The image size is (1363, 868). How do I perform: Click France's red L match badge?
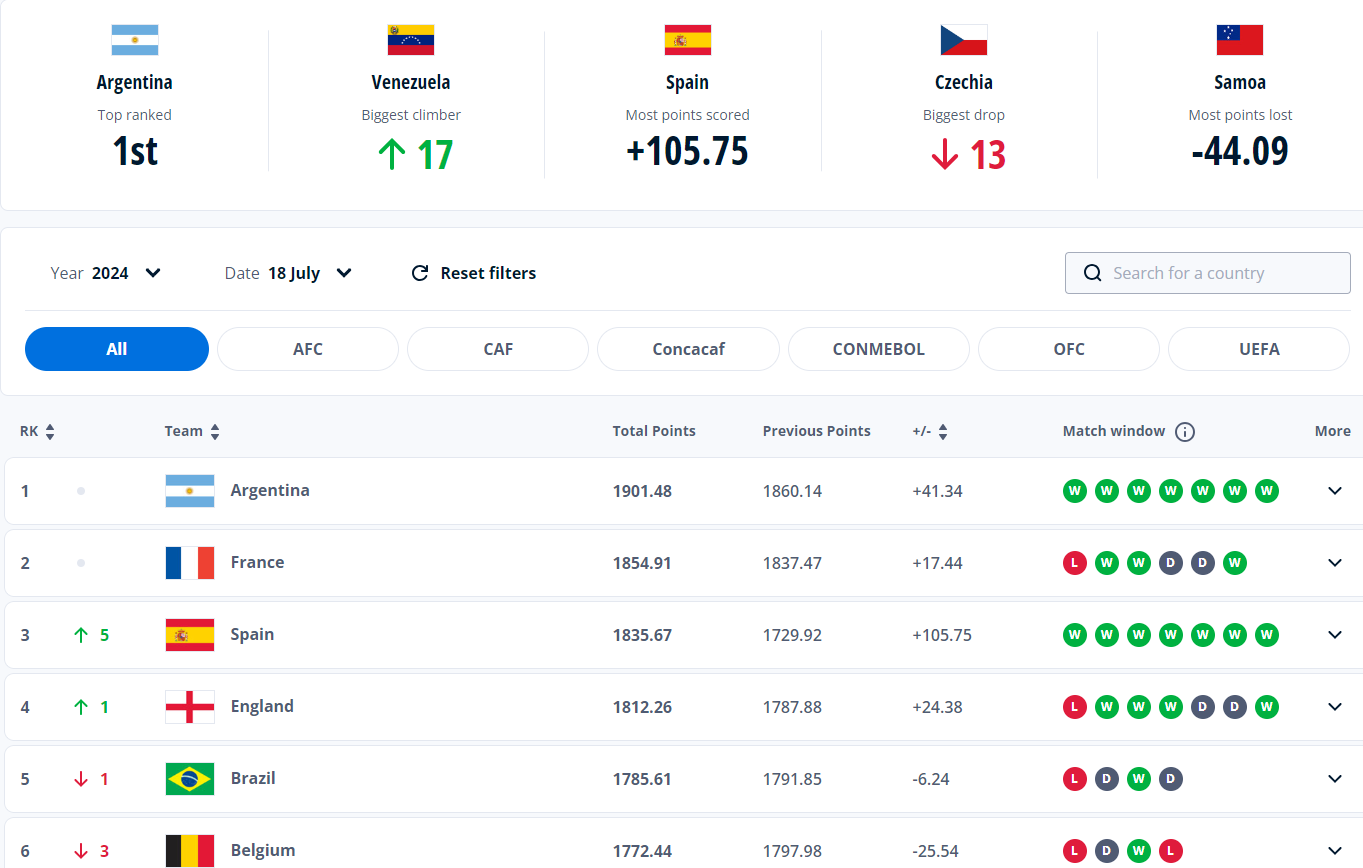click(1075, 563)
